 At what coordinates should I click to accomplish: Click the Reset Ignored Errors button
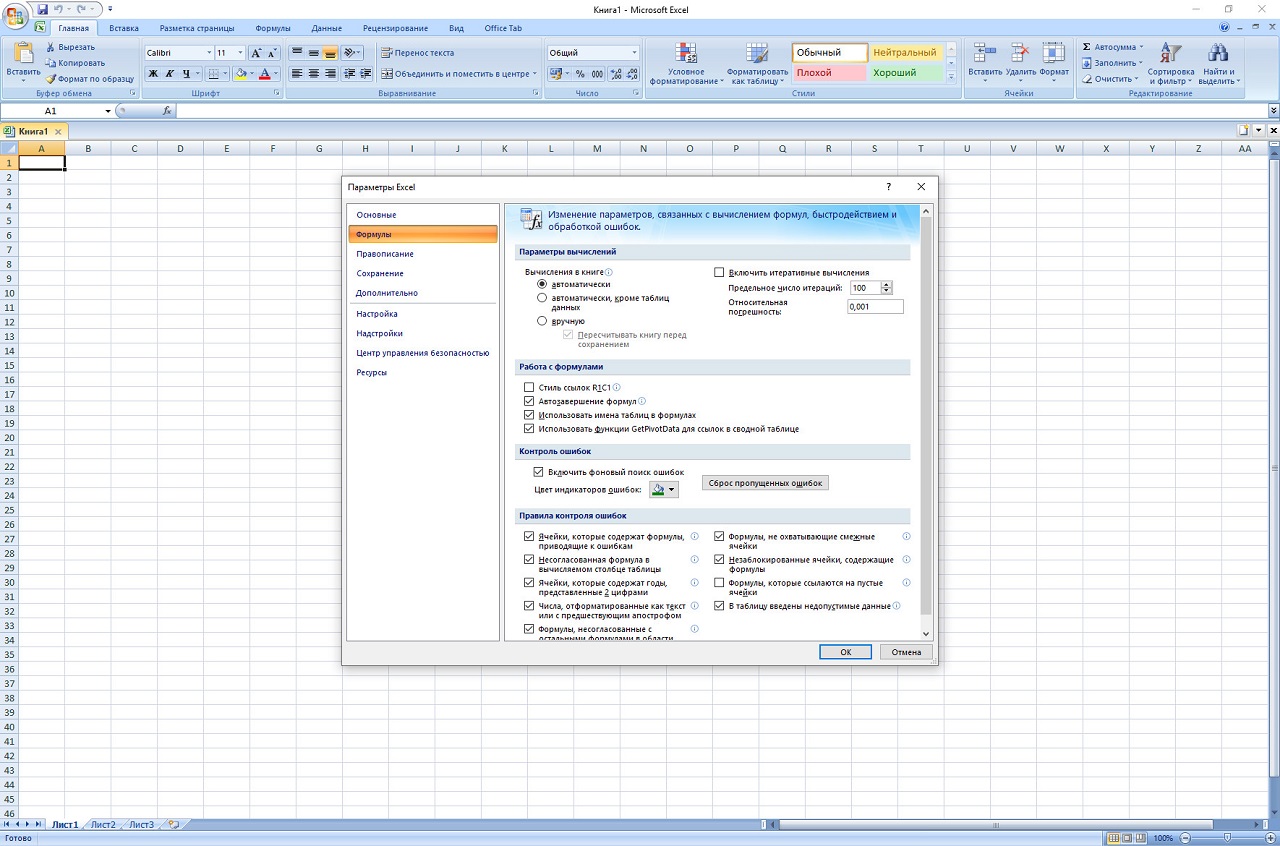tap(765, 483)
